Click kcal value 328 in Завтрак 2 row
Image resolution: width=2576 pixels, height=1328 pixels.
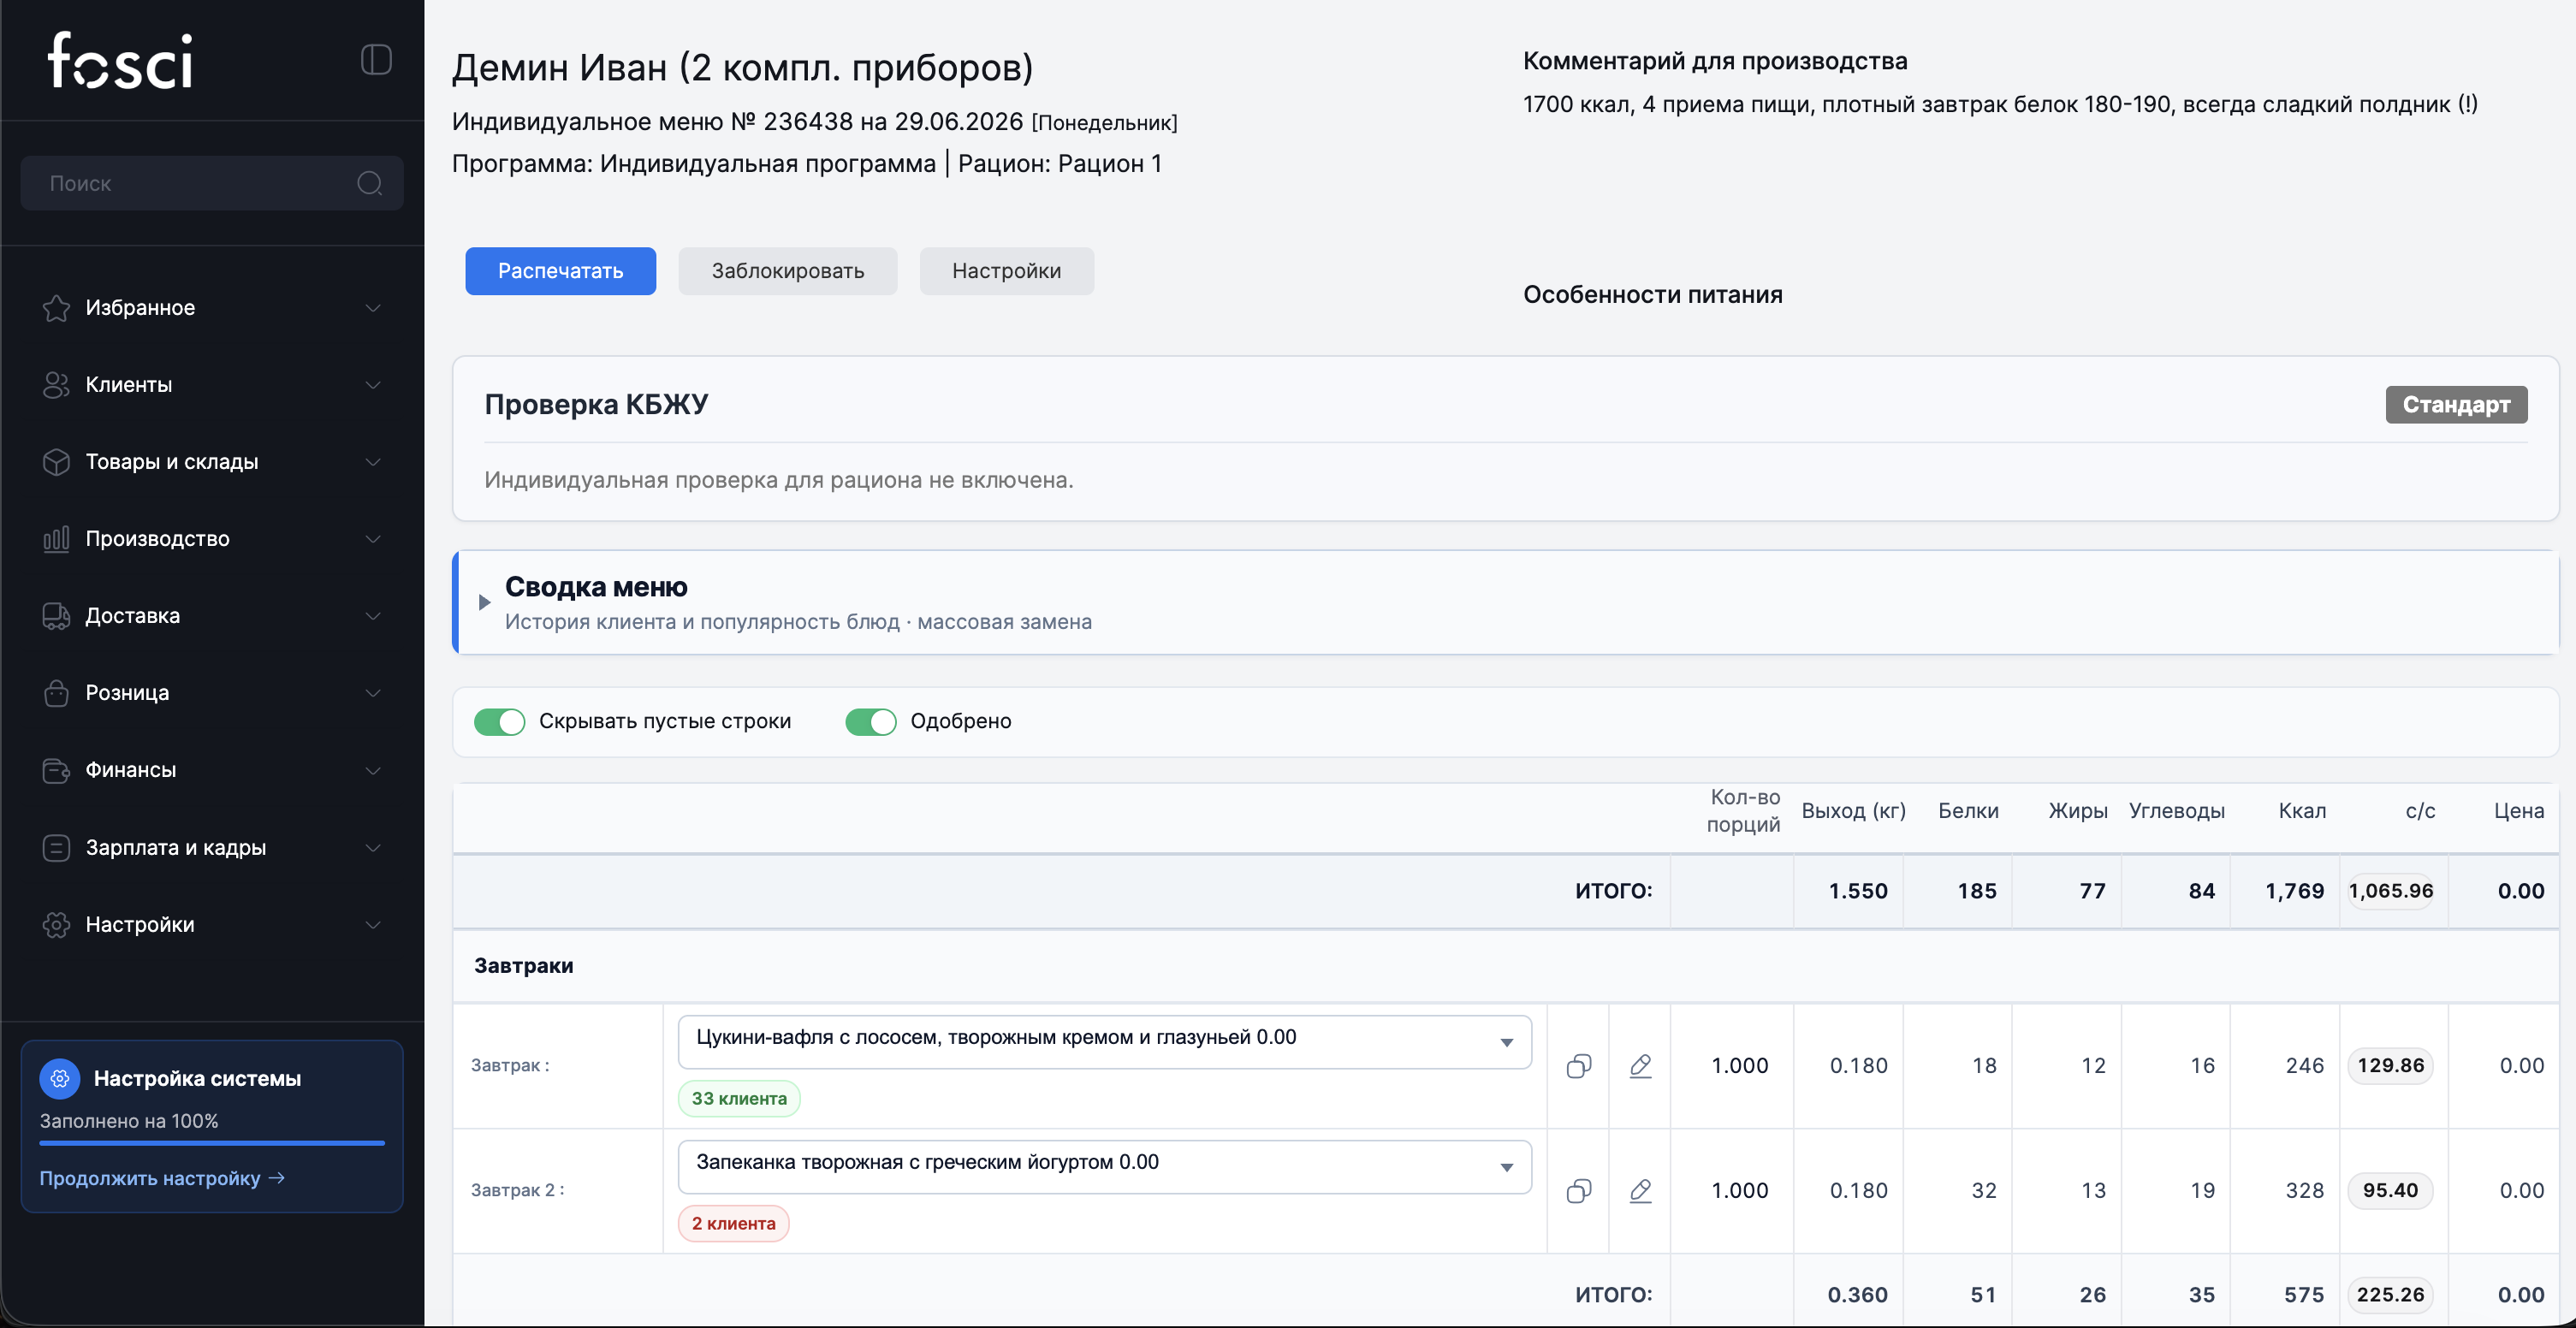pos(2304,1191)
